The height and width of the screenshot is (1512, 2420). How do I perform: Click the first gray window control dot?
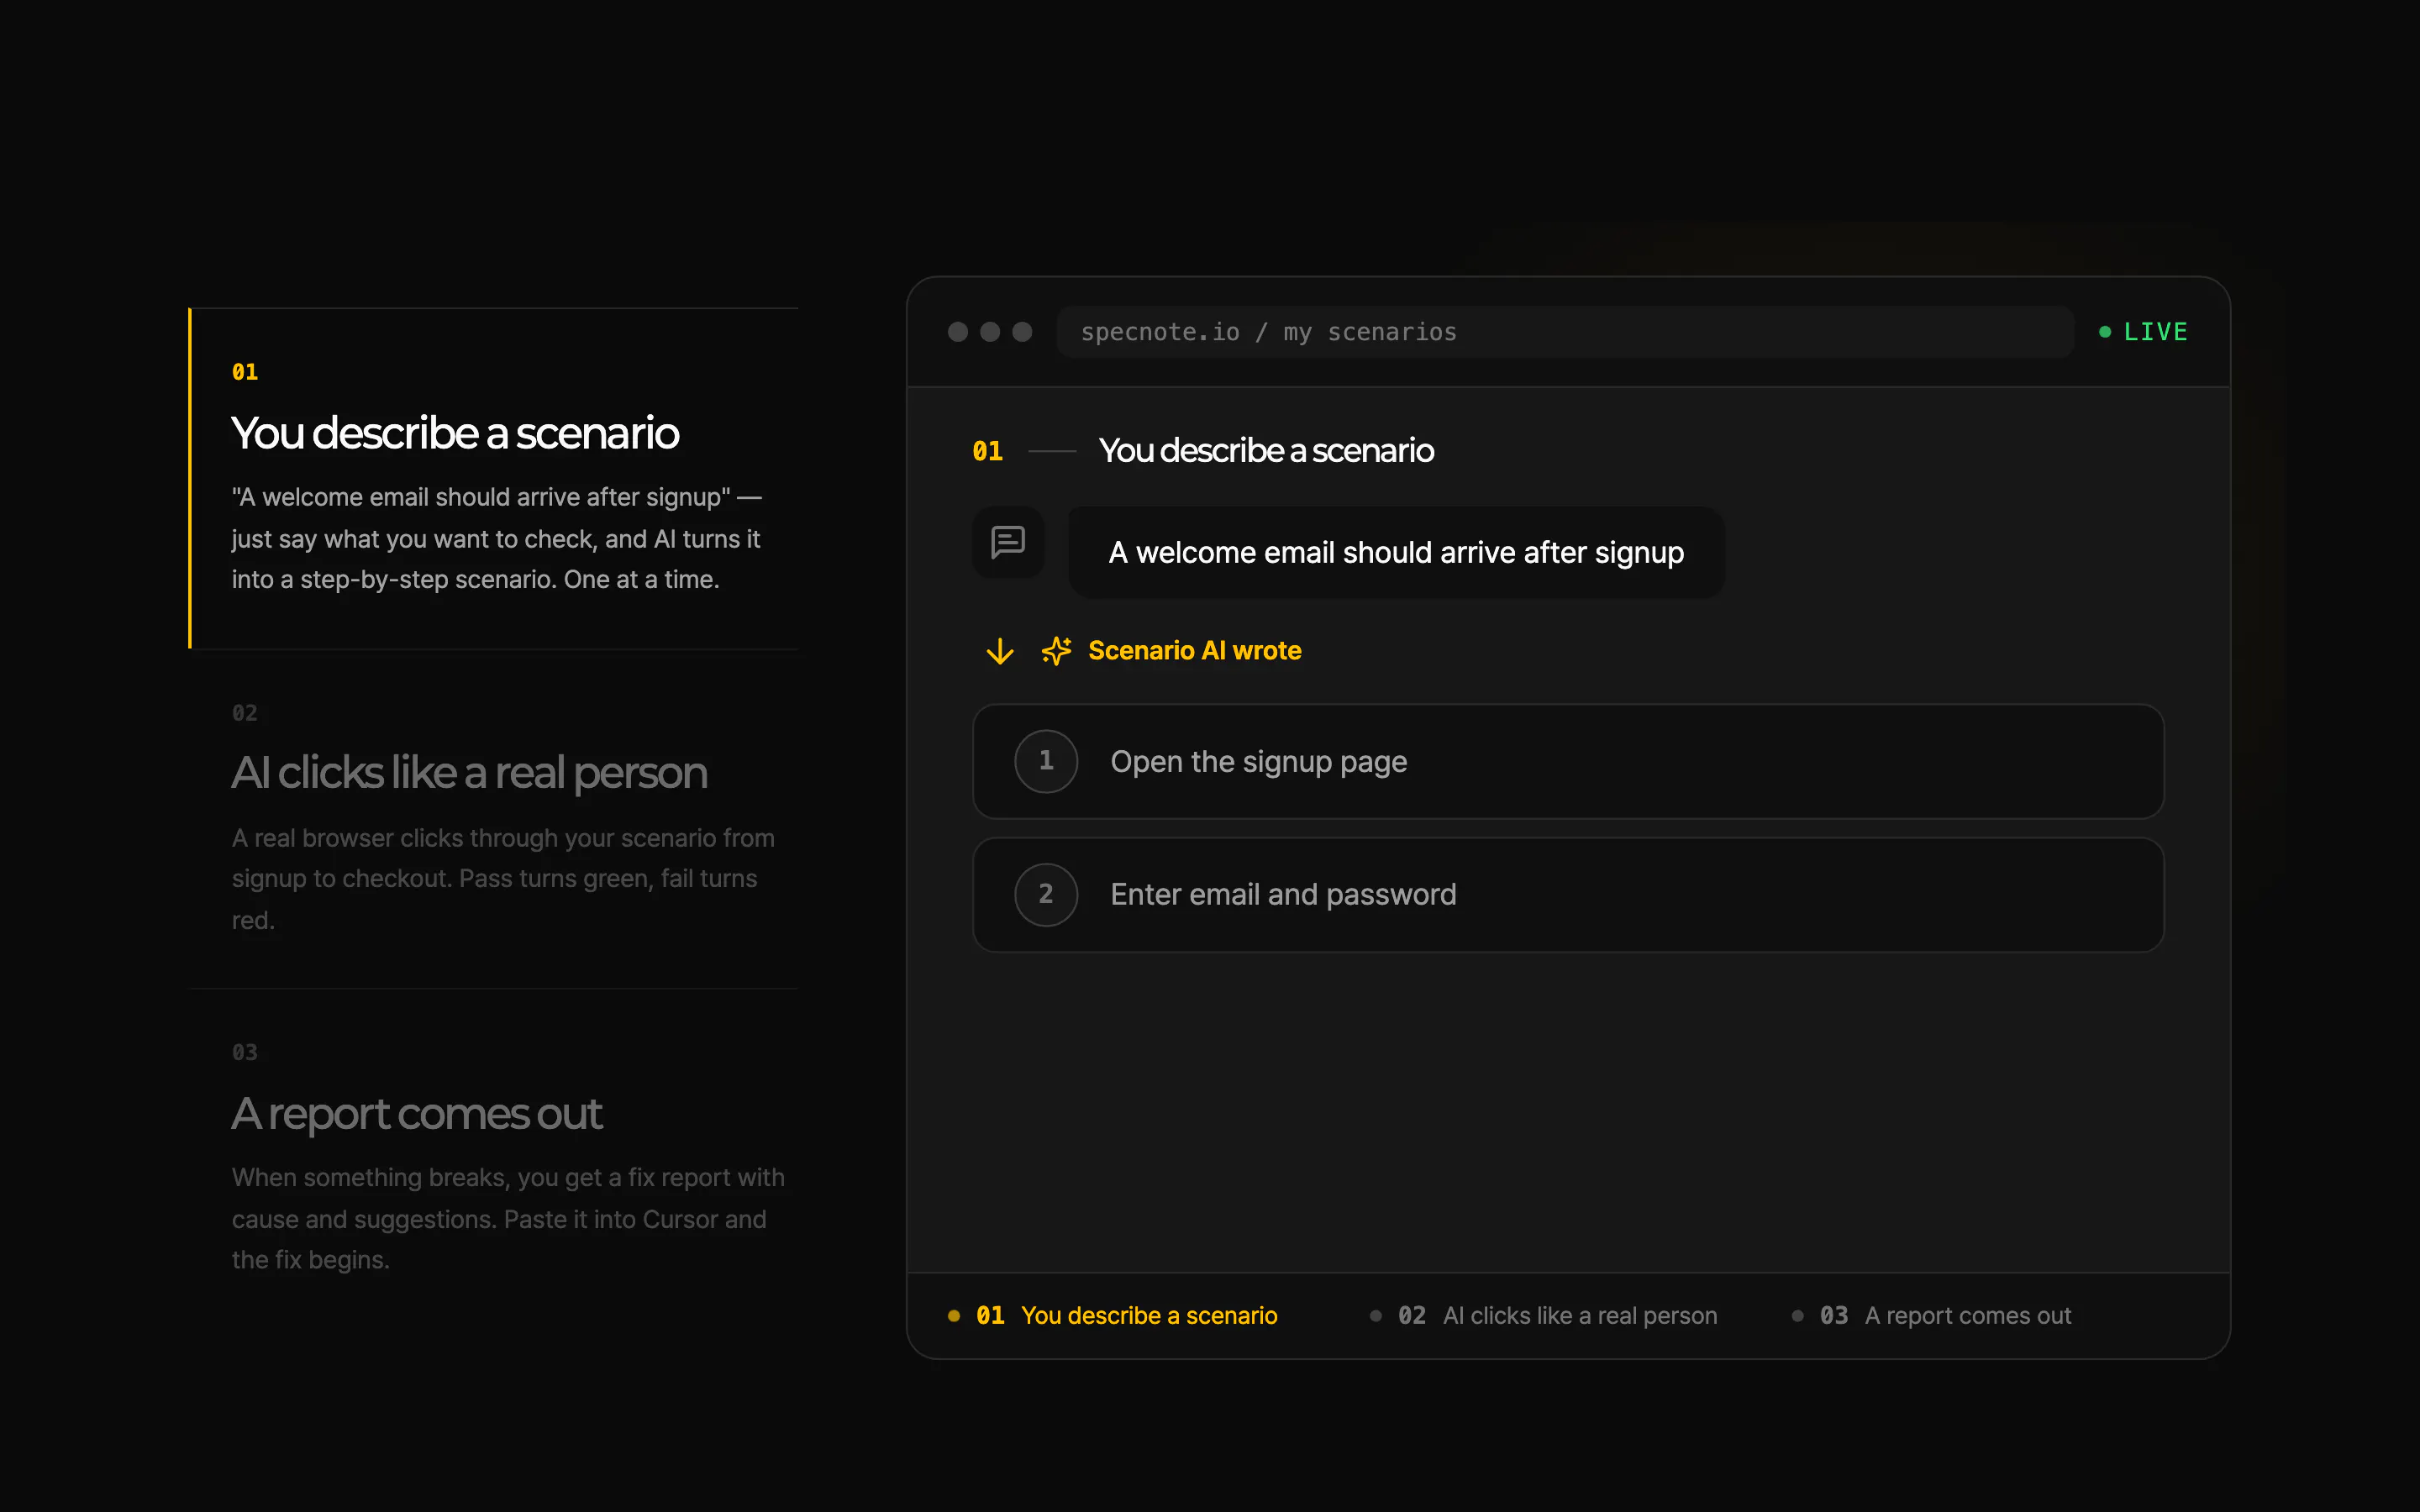pos(958,332)
